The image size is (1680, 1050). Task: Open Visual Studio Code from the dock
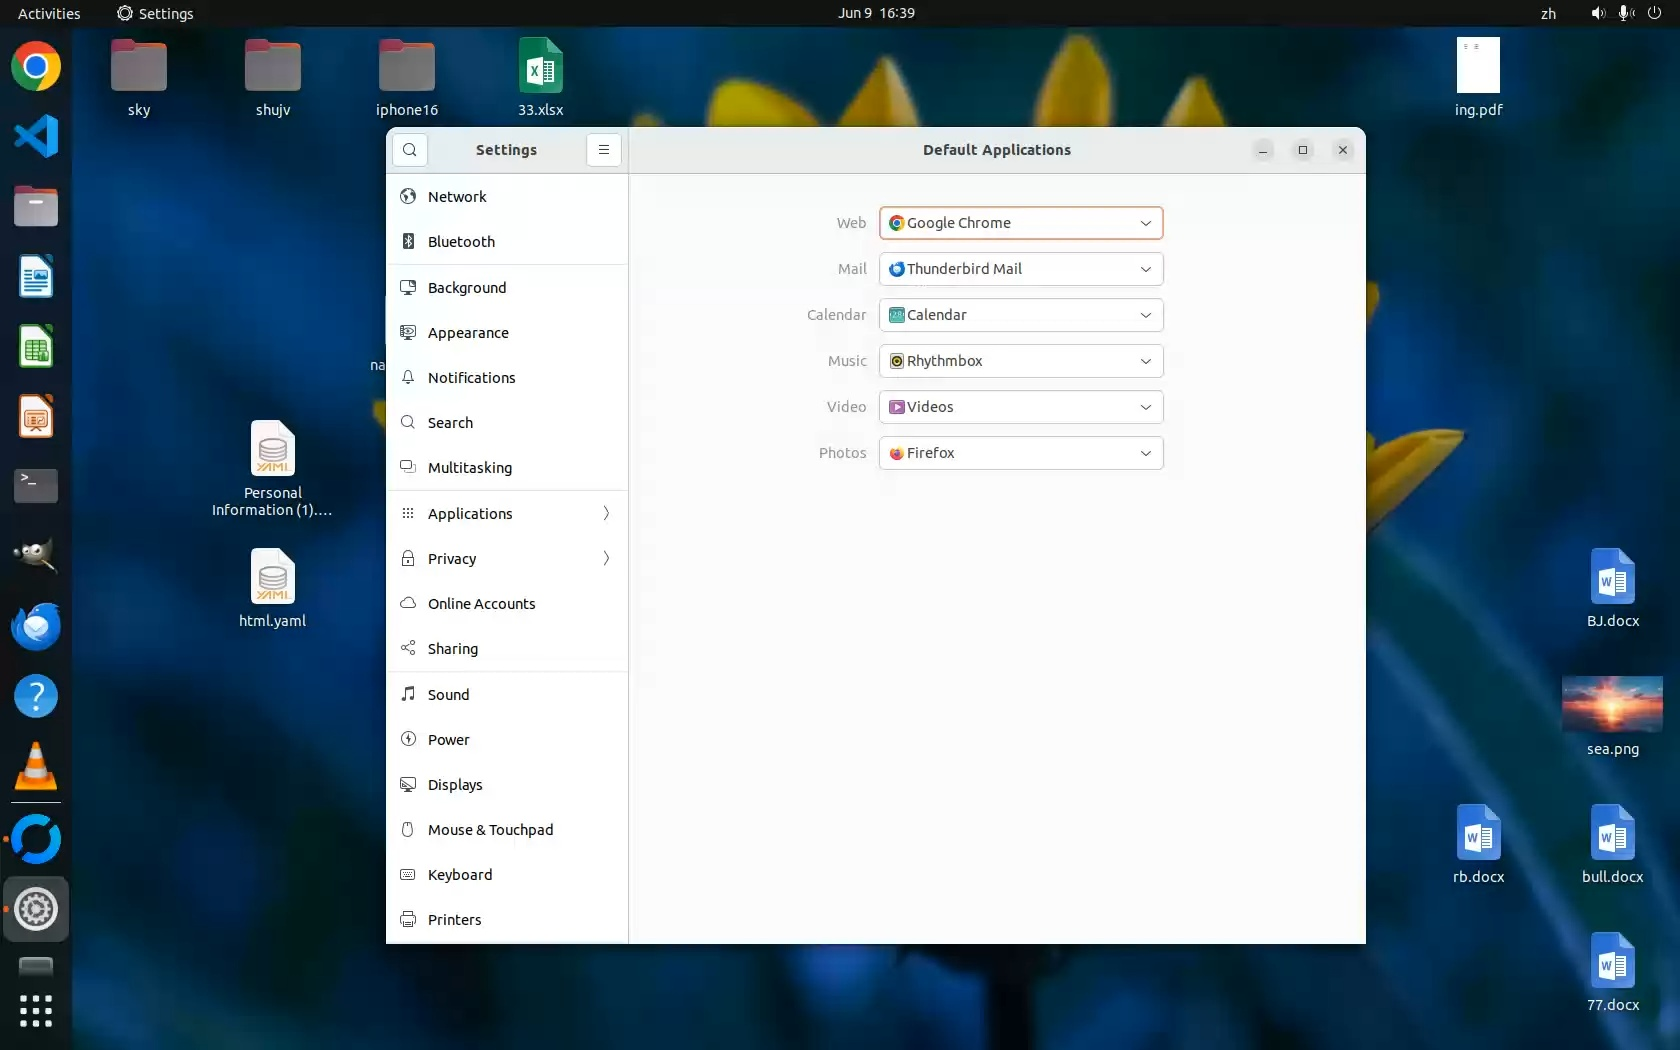[x=36, y=137]
